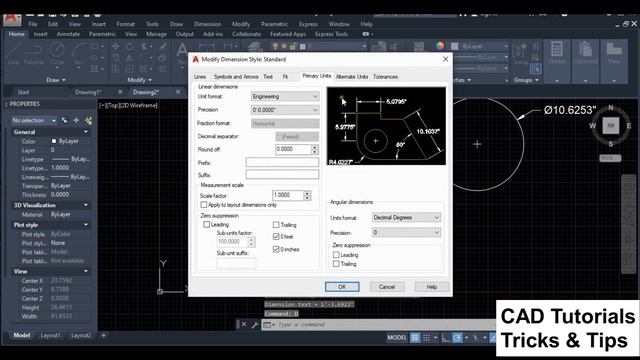This screenshot has width=640, height=360.
Task: Switch to the Lines tab
Action: click(200, 77)
